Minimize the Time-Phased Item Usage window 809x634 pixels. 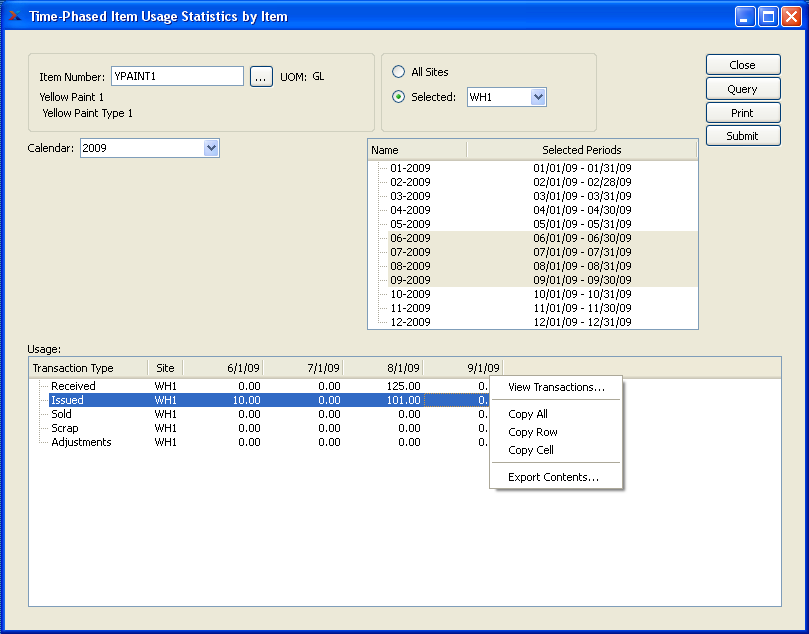click(x=746, y=16)
